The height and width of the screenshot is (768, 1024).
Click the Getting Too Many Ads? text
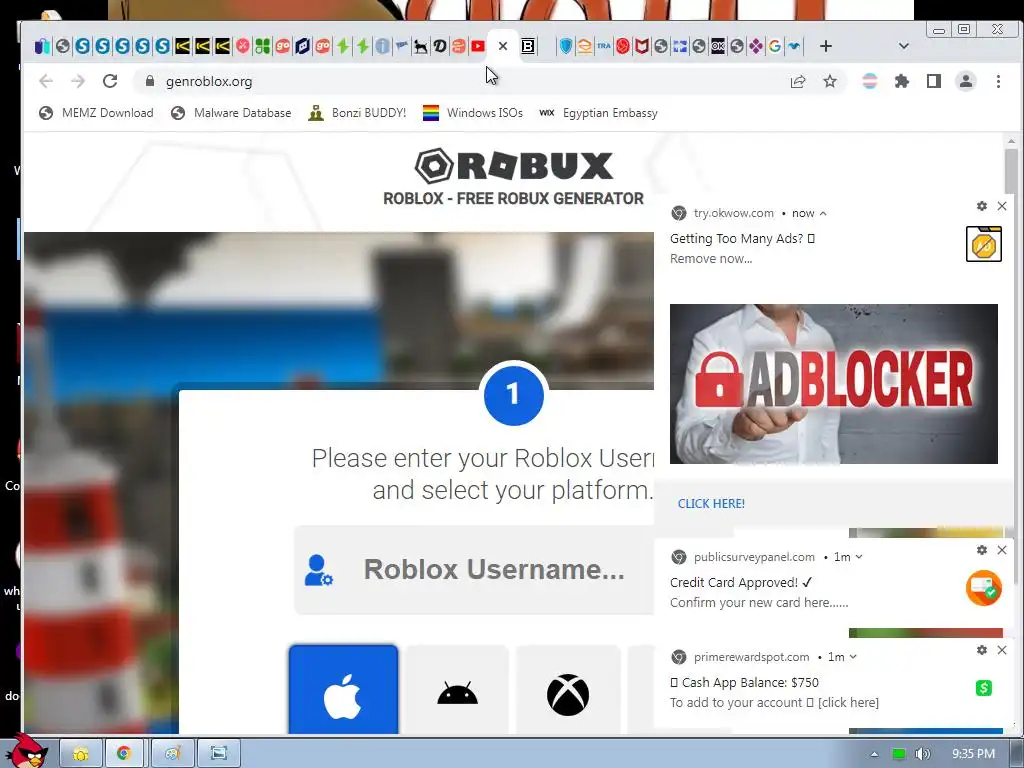tap(742, 238)
